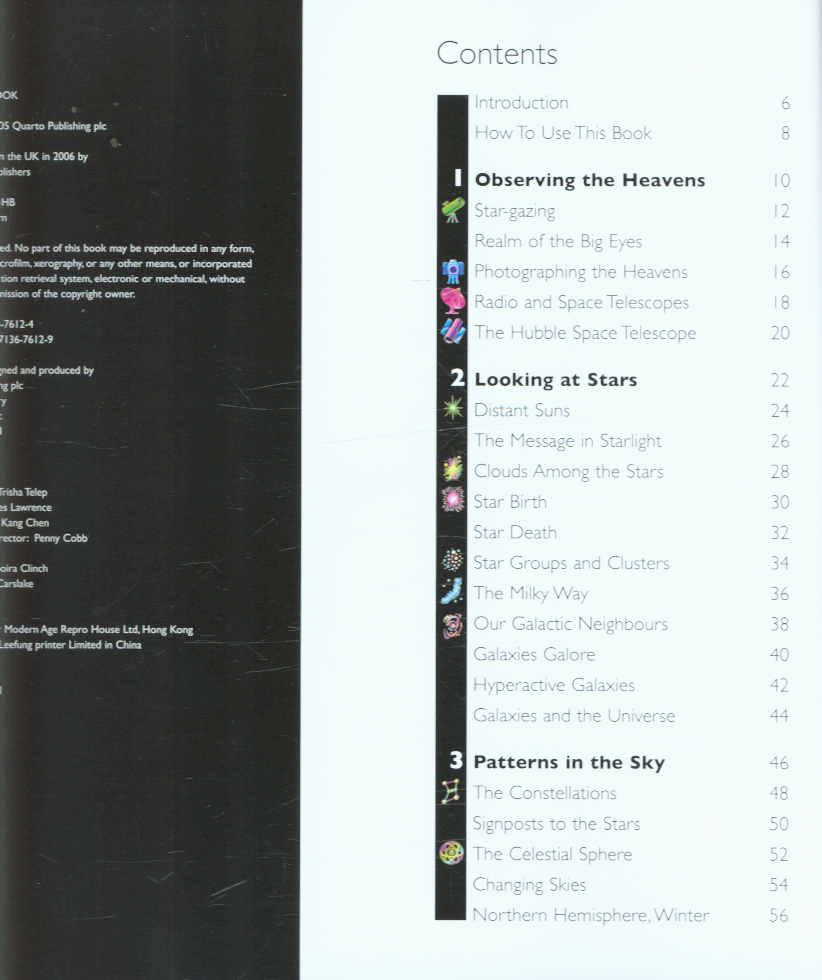Select the globe icon beside The Celestial Sphere
The image size is (822, 980).
pyautogui.click(x=452, y=854)
